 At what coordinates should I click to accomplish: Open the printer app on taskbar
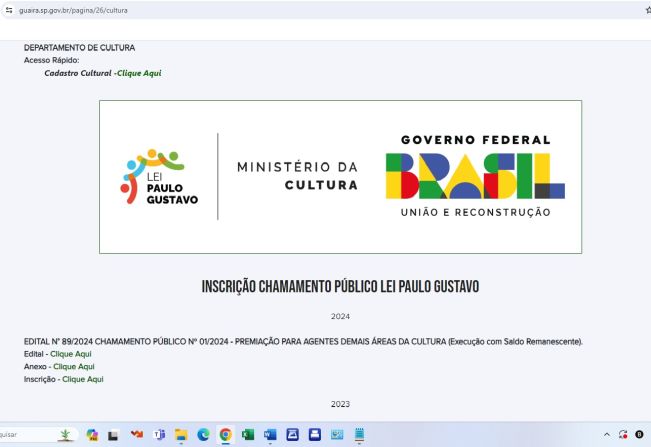click(x=315, y=435)
